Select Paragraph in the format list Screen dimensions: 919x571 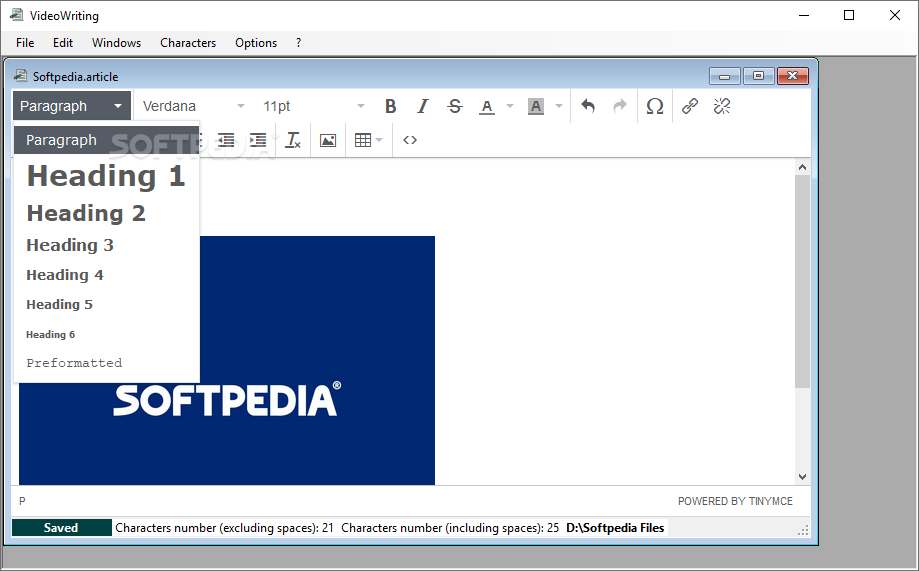point(107,140)
